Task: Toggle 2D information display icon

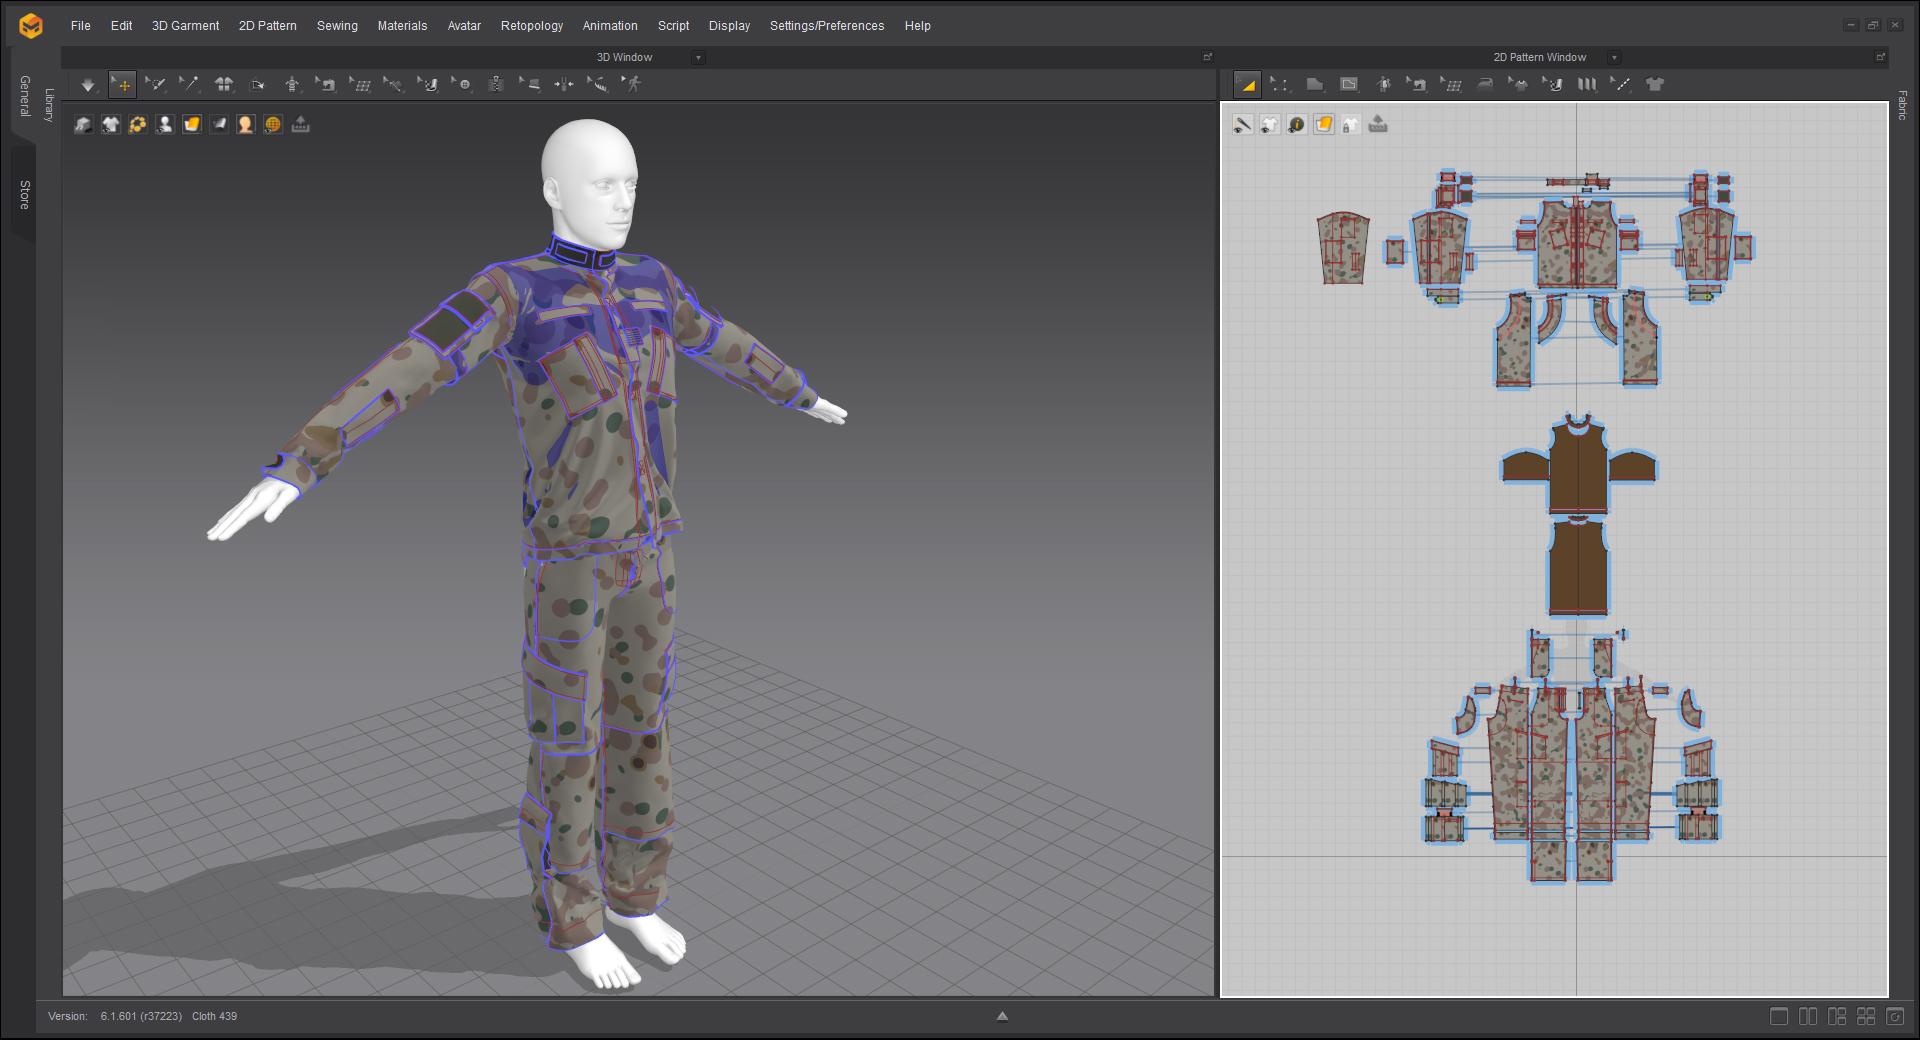Action: coord(1297,125)
